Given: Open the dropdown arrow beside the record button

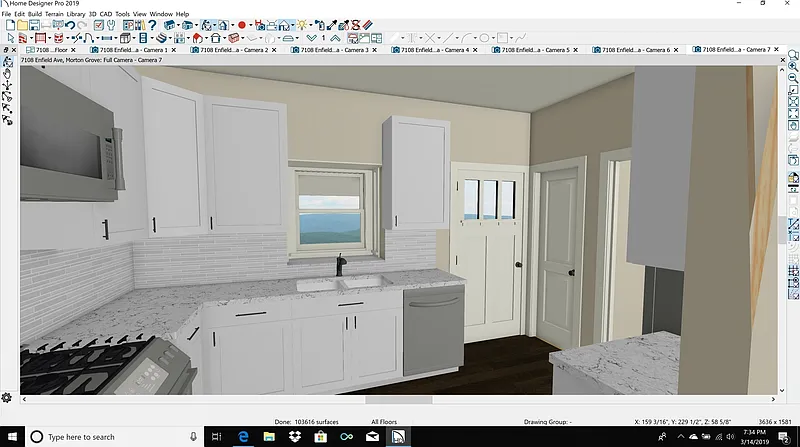Looking at the screenshot, I should click(x=250, y=25).
